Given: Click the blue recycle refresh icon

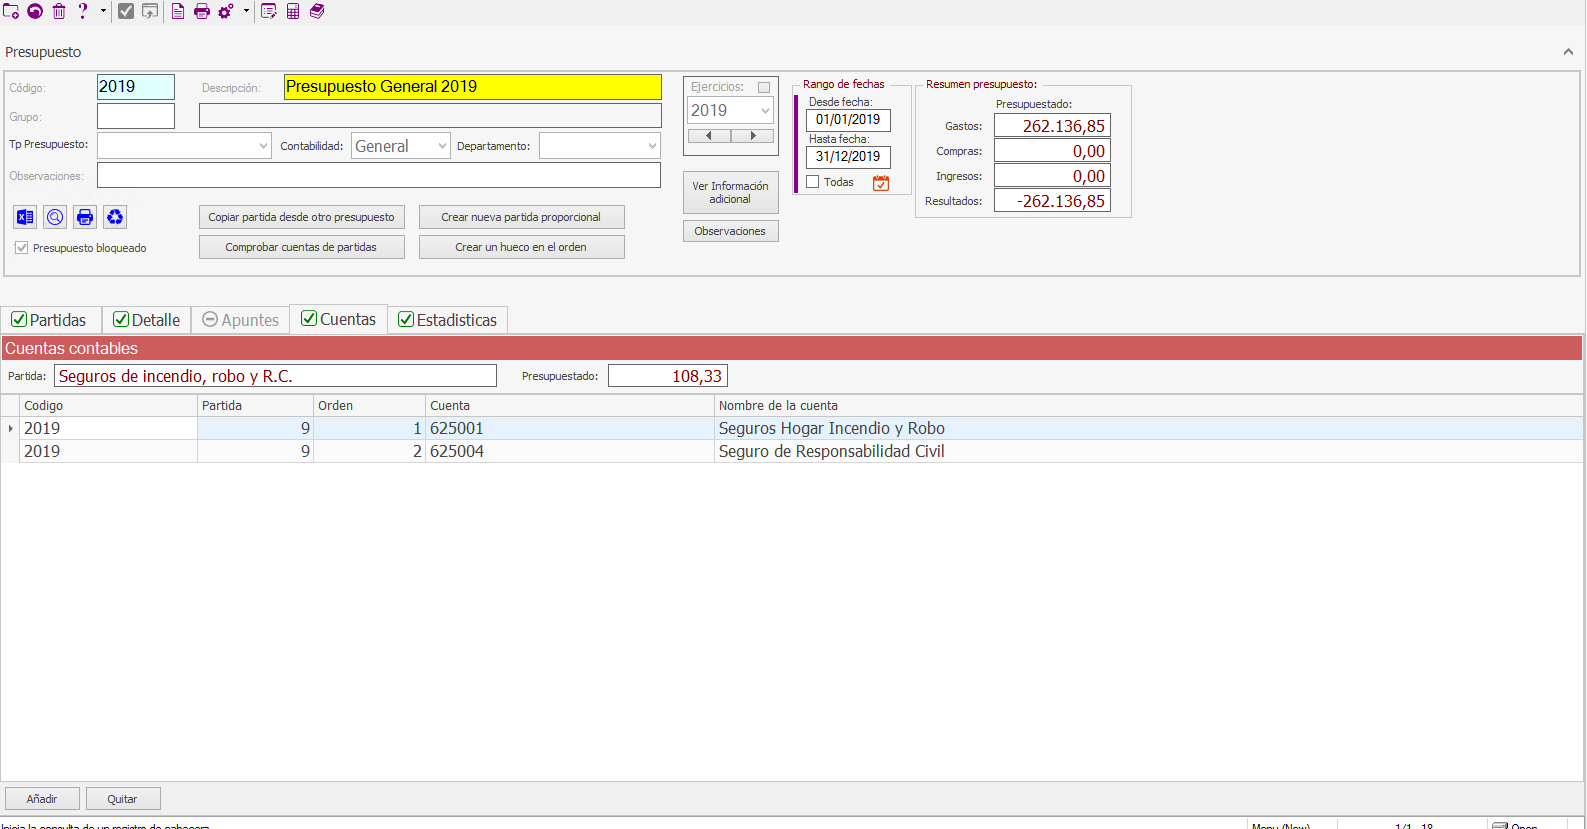Looking at the screenshot, I should click(115, 217).
